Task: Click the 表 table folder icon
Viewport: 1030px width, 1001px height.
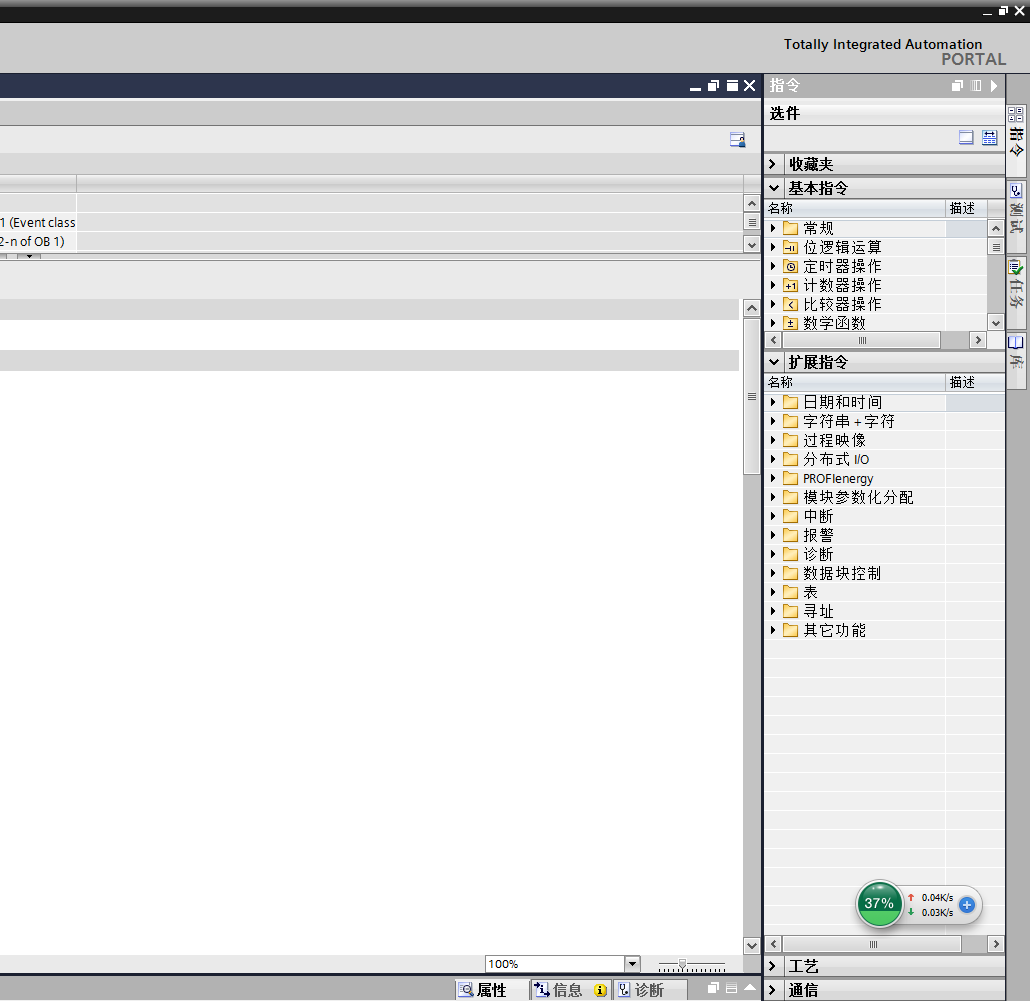Action: pos(791,592)
